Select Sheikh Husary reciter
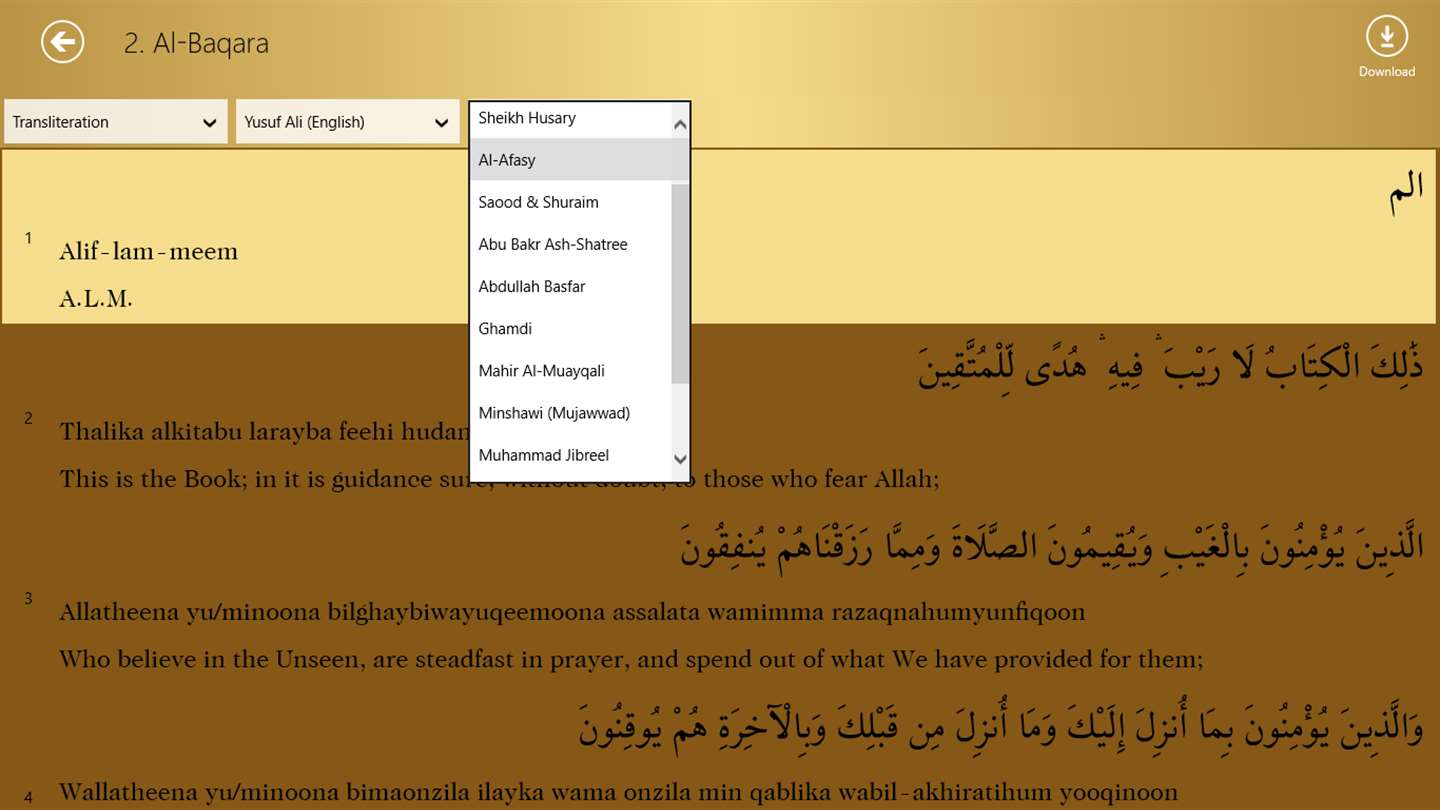Screen dimensions: 1440x810 (570, 119)
